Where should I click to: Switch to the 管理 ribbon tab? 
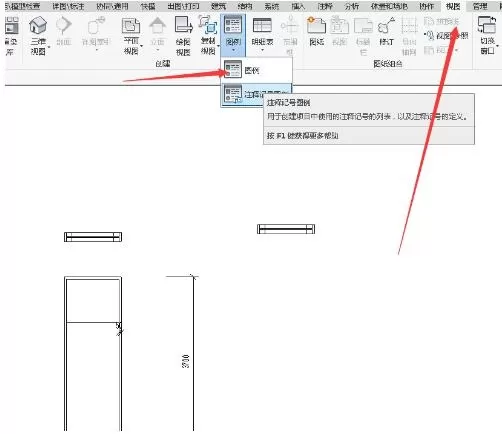point(480,6)
